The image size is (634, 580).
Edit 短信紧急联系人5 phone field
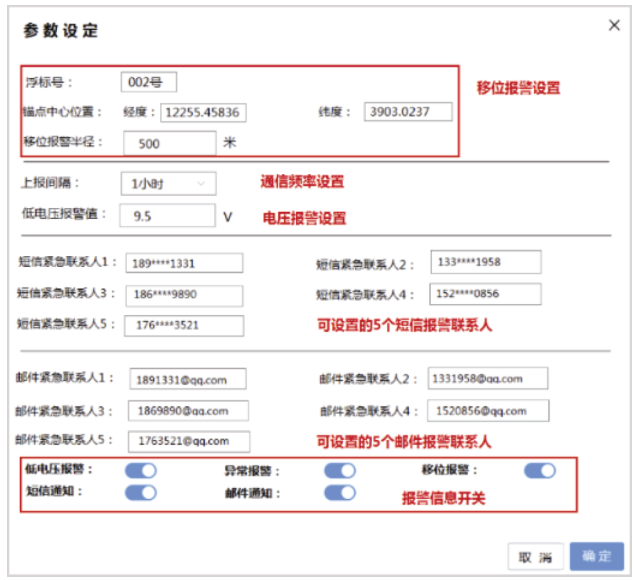tap(184, 325)
